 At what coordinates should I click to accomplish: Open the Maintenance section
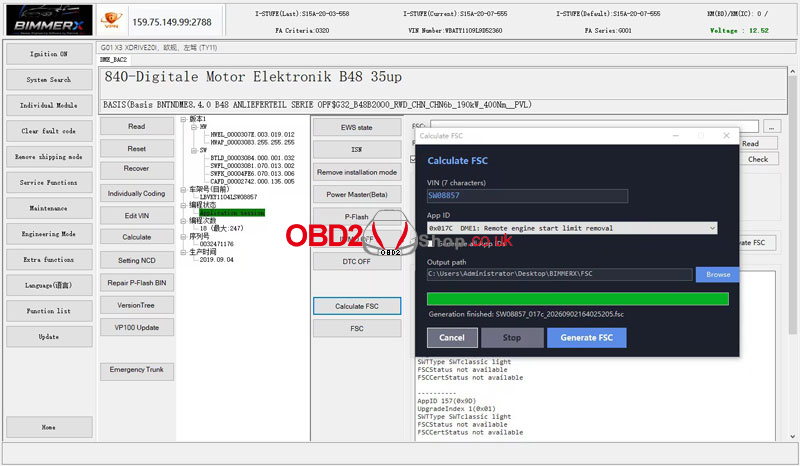49,208
